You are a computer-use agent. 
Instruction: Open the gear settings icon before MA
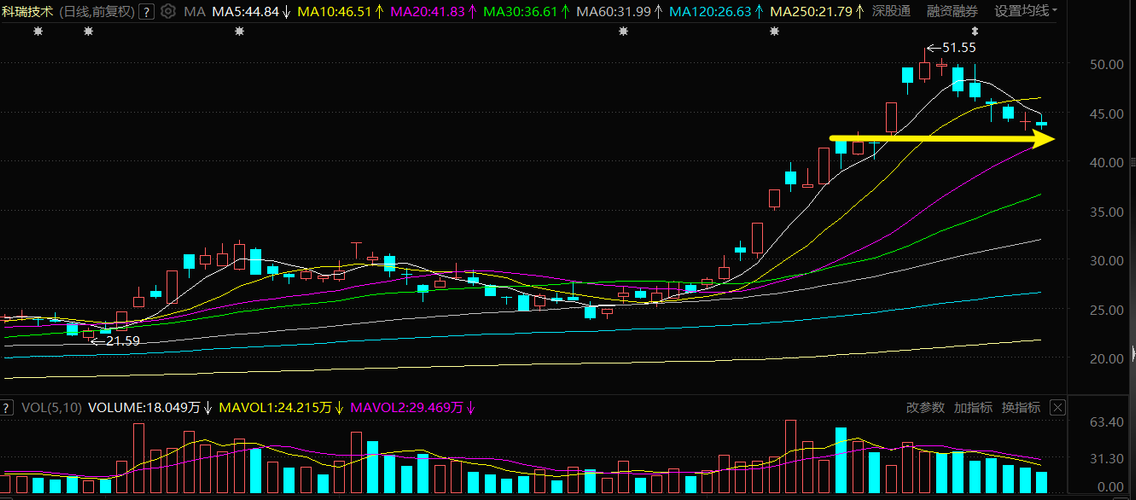168,12
